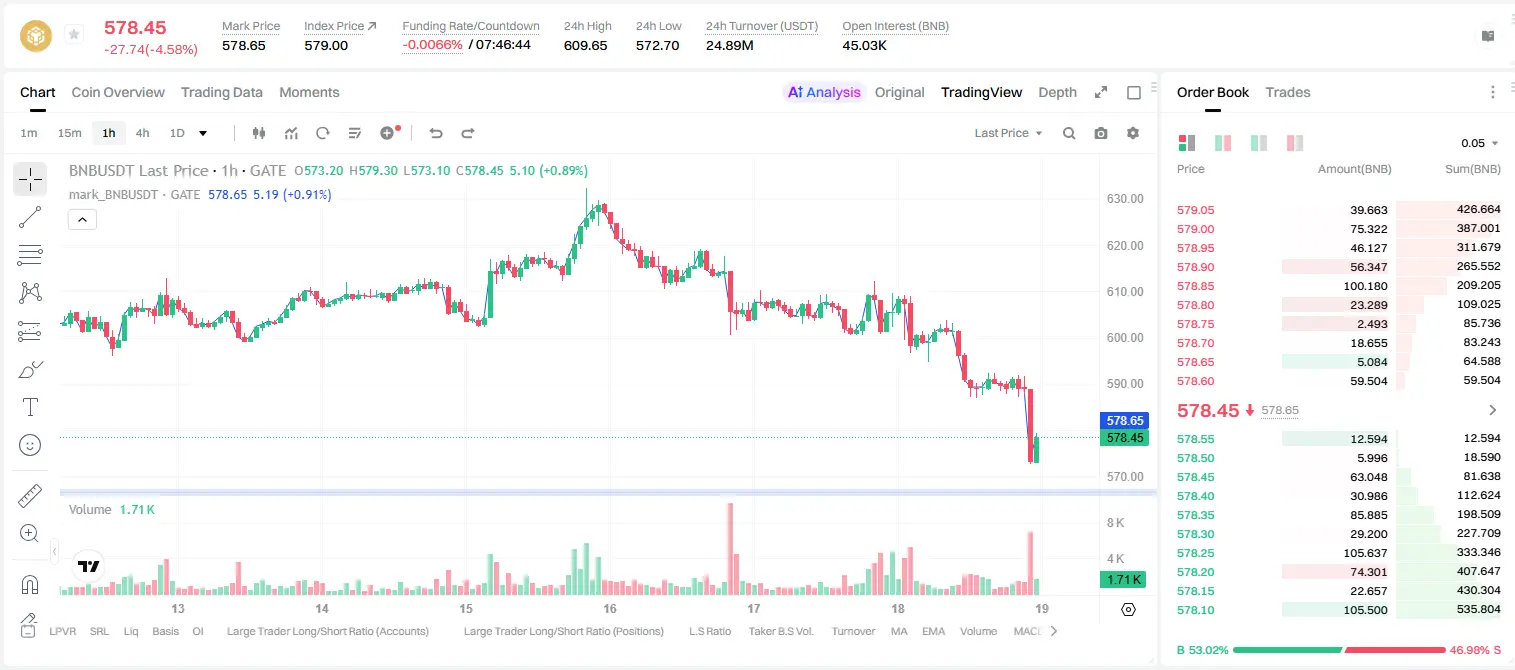Viewport: 1515px width, 670px height.
Task: Switch to the Trades tab
Action: pos(1287,92)
